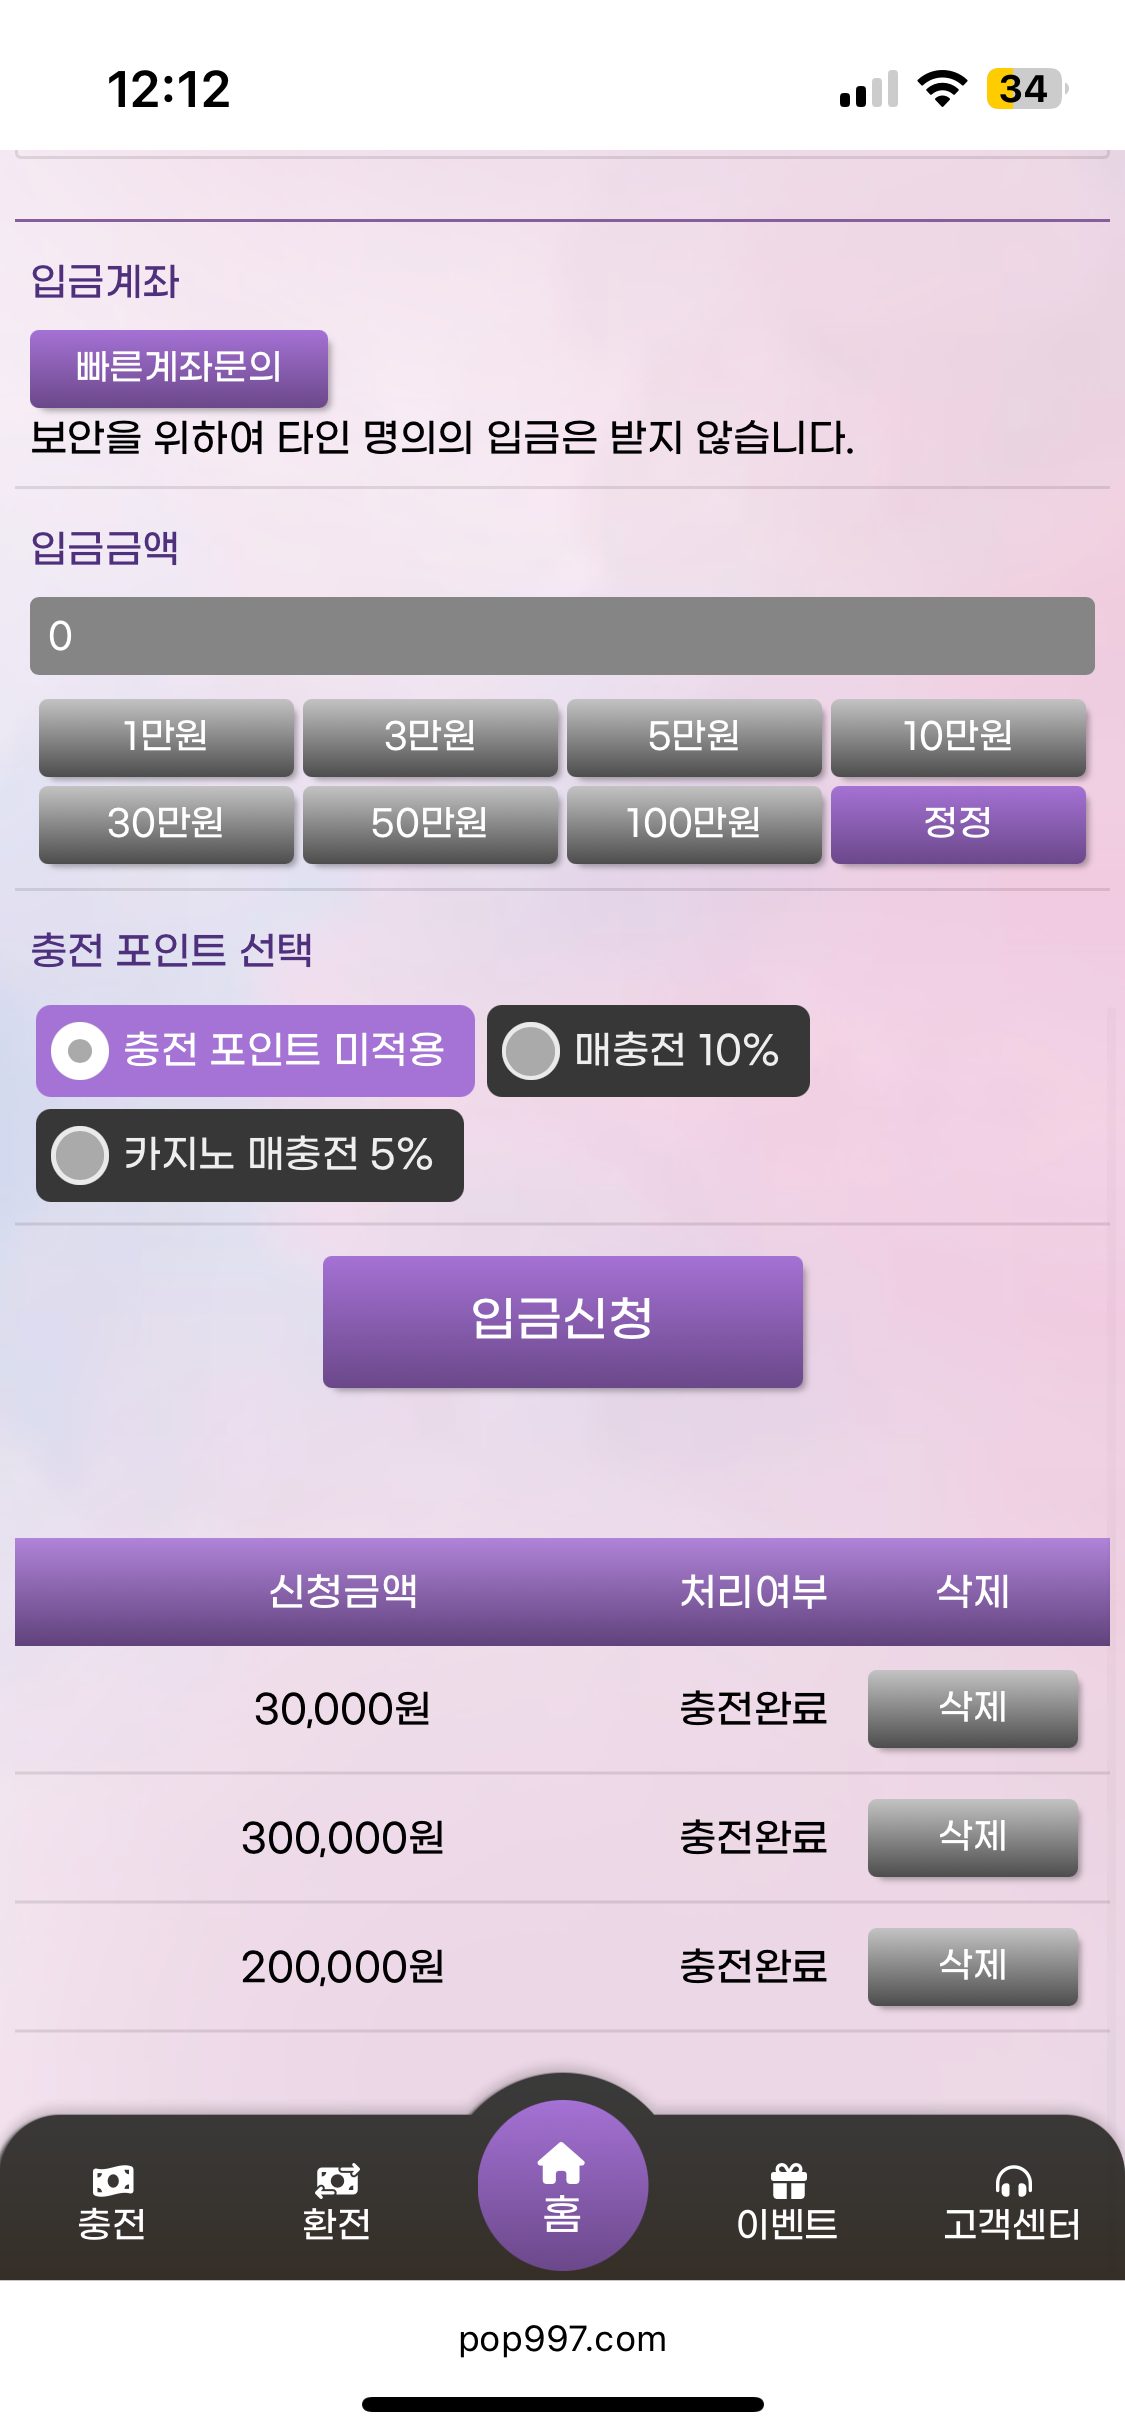
Task: Tap the battery indicator icon
Action: pos(1026,89)
